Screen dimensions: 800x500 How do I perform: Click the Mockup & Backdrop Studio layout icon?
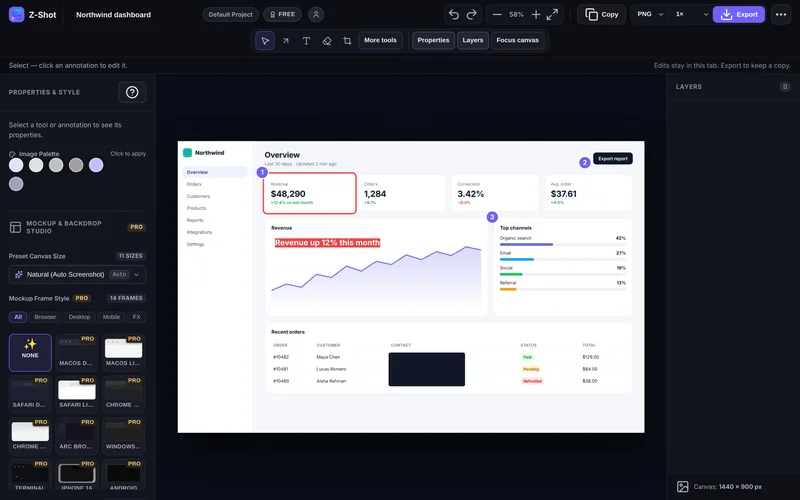pyautogui.click(x=15, y=227)
